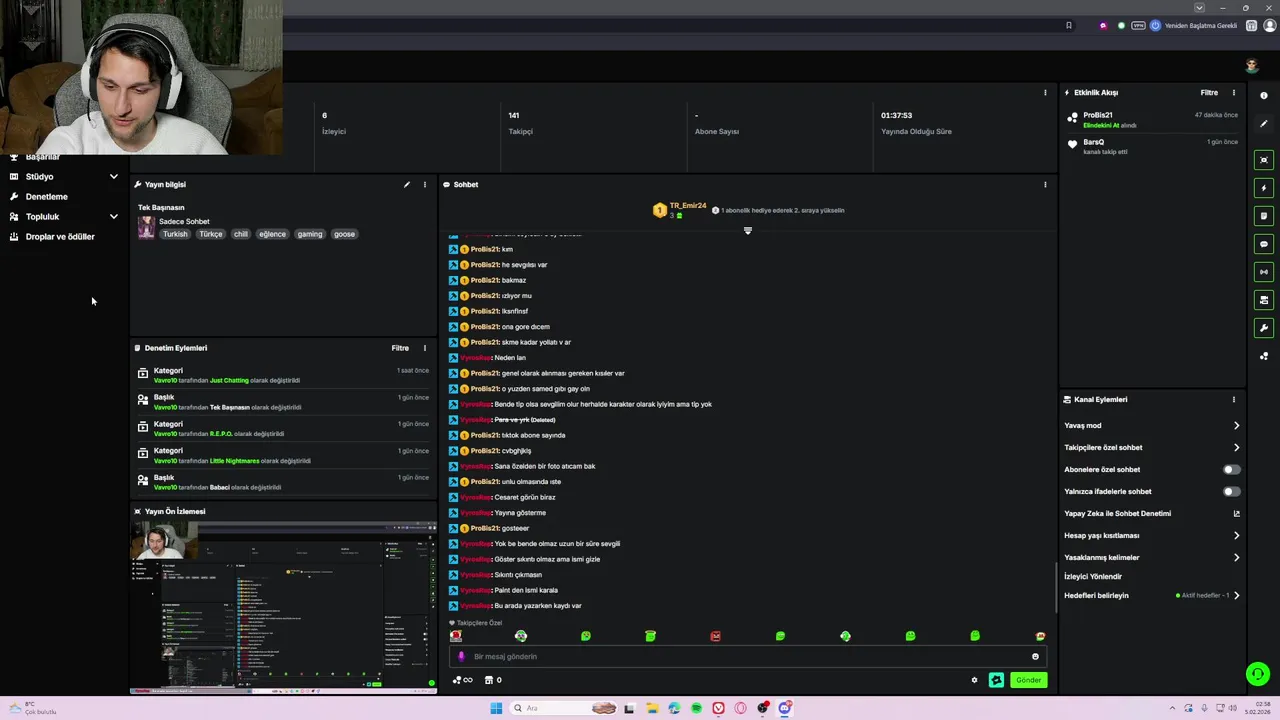
Task: Open the emoji picker in the message box
Action: (x=1035, y=657)
